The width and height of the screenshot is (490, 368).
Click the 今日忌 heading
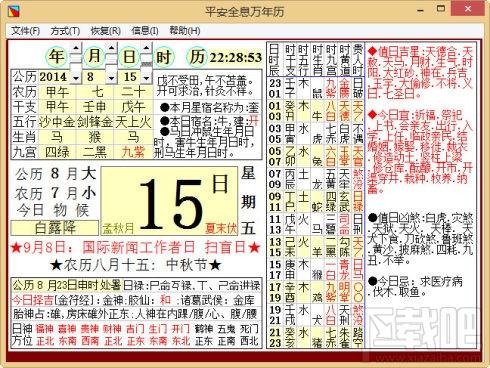pos(390,281)
